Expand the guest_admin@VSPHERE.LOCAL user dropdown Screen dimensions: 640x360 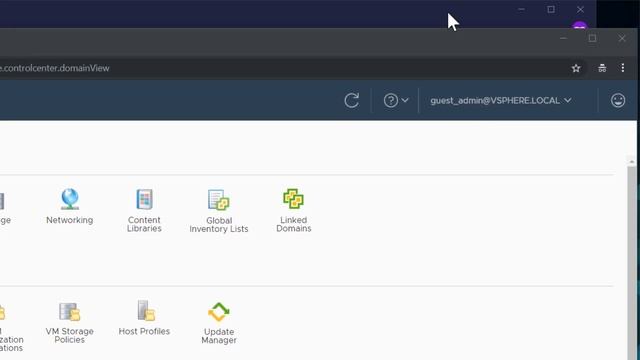[x=501, y=100]
